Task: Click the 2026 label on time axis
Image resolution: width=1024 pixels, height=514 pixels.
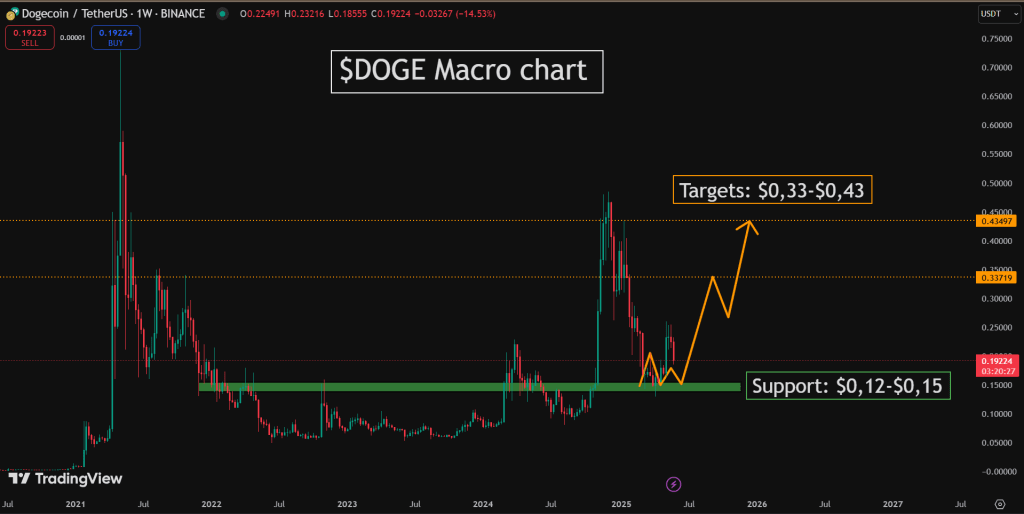Action: (756, 504)
